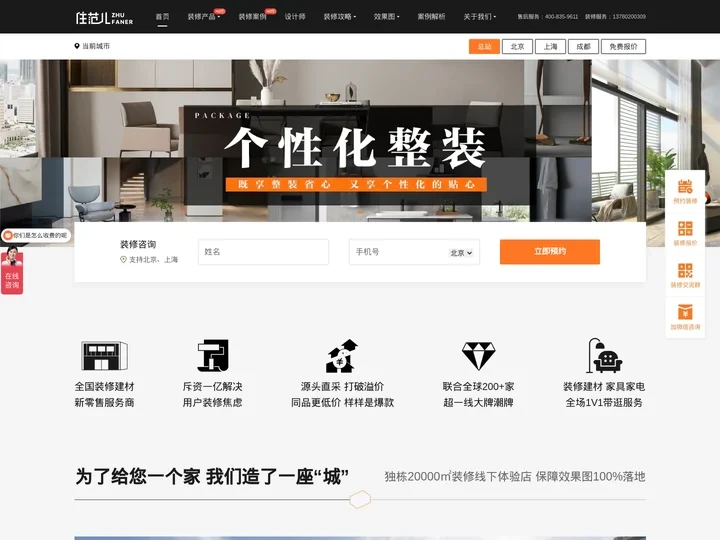Click the 售后服务 400 phone number
Image resolution: width=720 pixels, height=540 pixels.
click(548, 17)
